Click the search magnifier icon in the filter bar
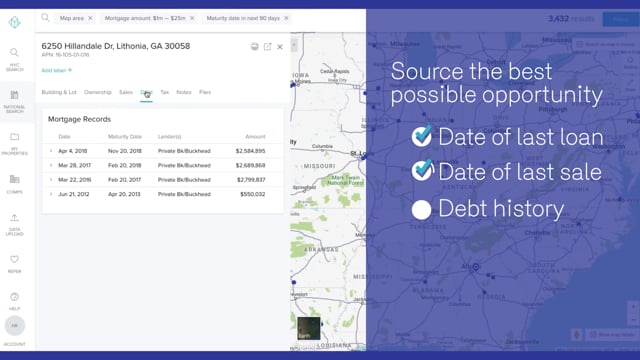This screenshot has width=640, height=360. tap(45, 18)
